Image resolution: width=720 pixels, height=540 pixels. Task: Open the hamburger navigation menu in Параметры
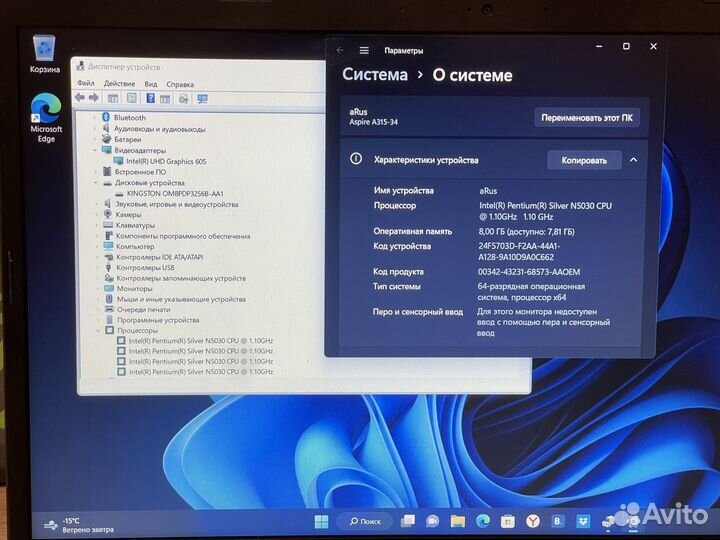364,51
